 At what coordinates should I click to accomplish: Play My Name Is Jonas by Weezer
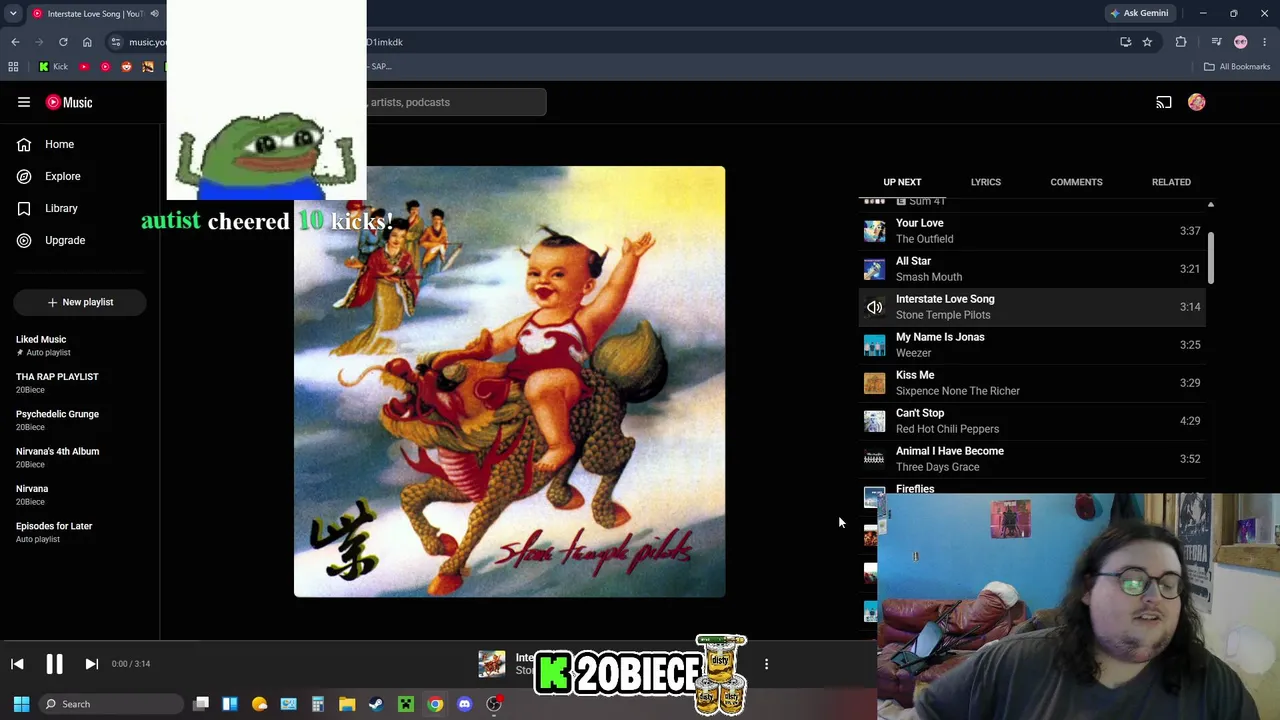(1032, 345)
